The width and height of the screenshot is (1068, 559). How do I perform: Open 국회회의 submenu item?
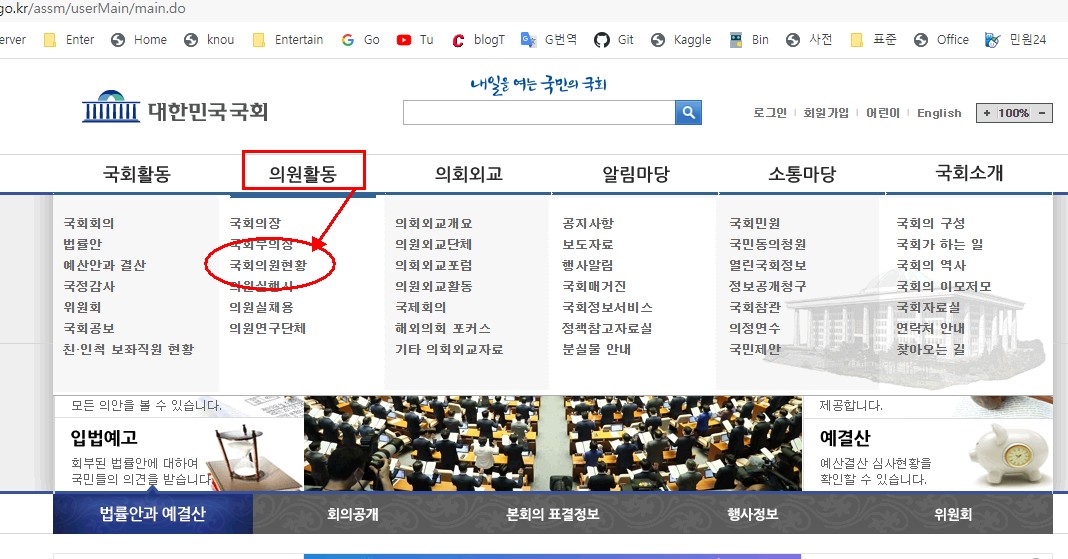click(89, 223)
